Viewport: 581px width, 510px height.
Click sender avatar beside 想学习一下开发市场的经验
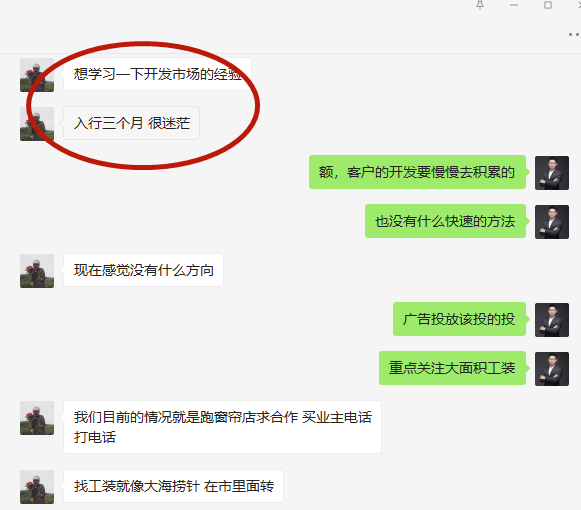pyautogui.click(x=37, y=75)
